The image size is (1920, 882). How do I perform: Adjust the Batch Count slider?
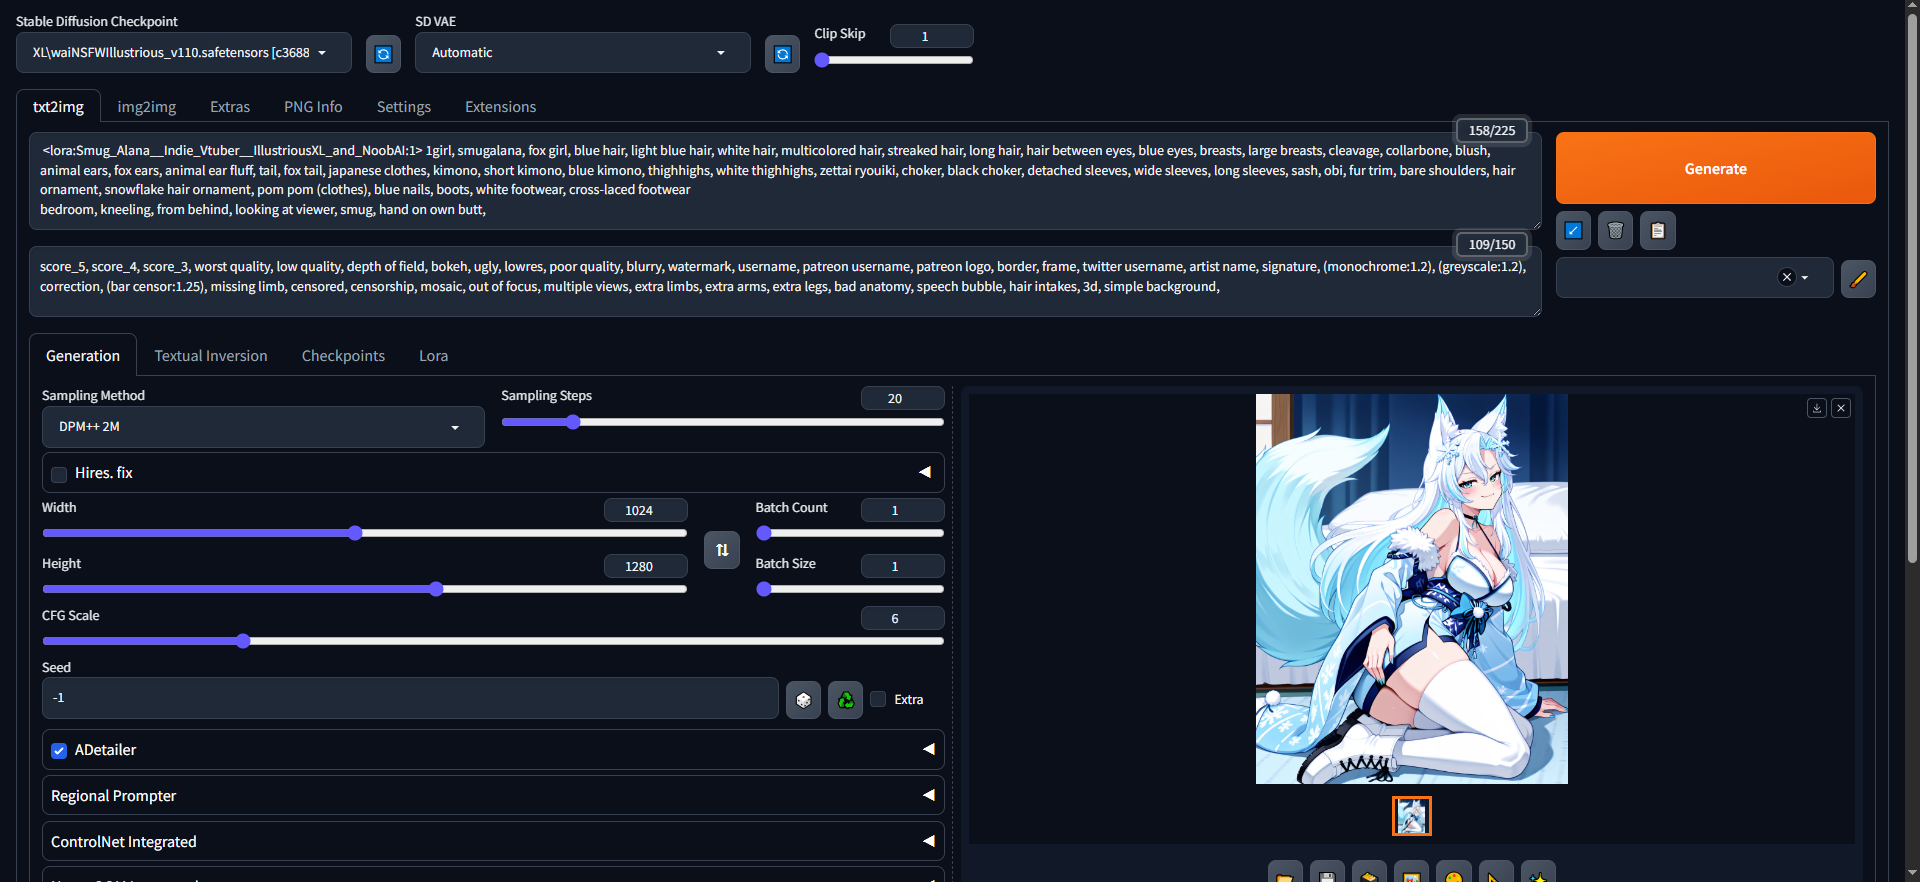coord(850,533)
